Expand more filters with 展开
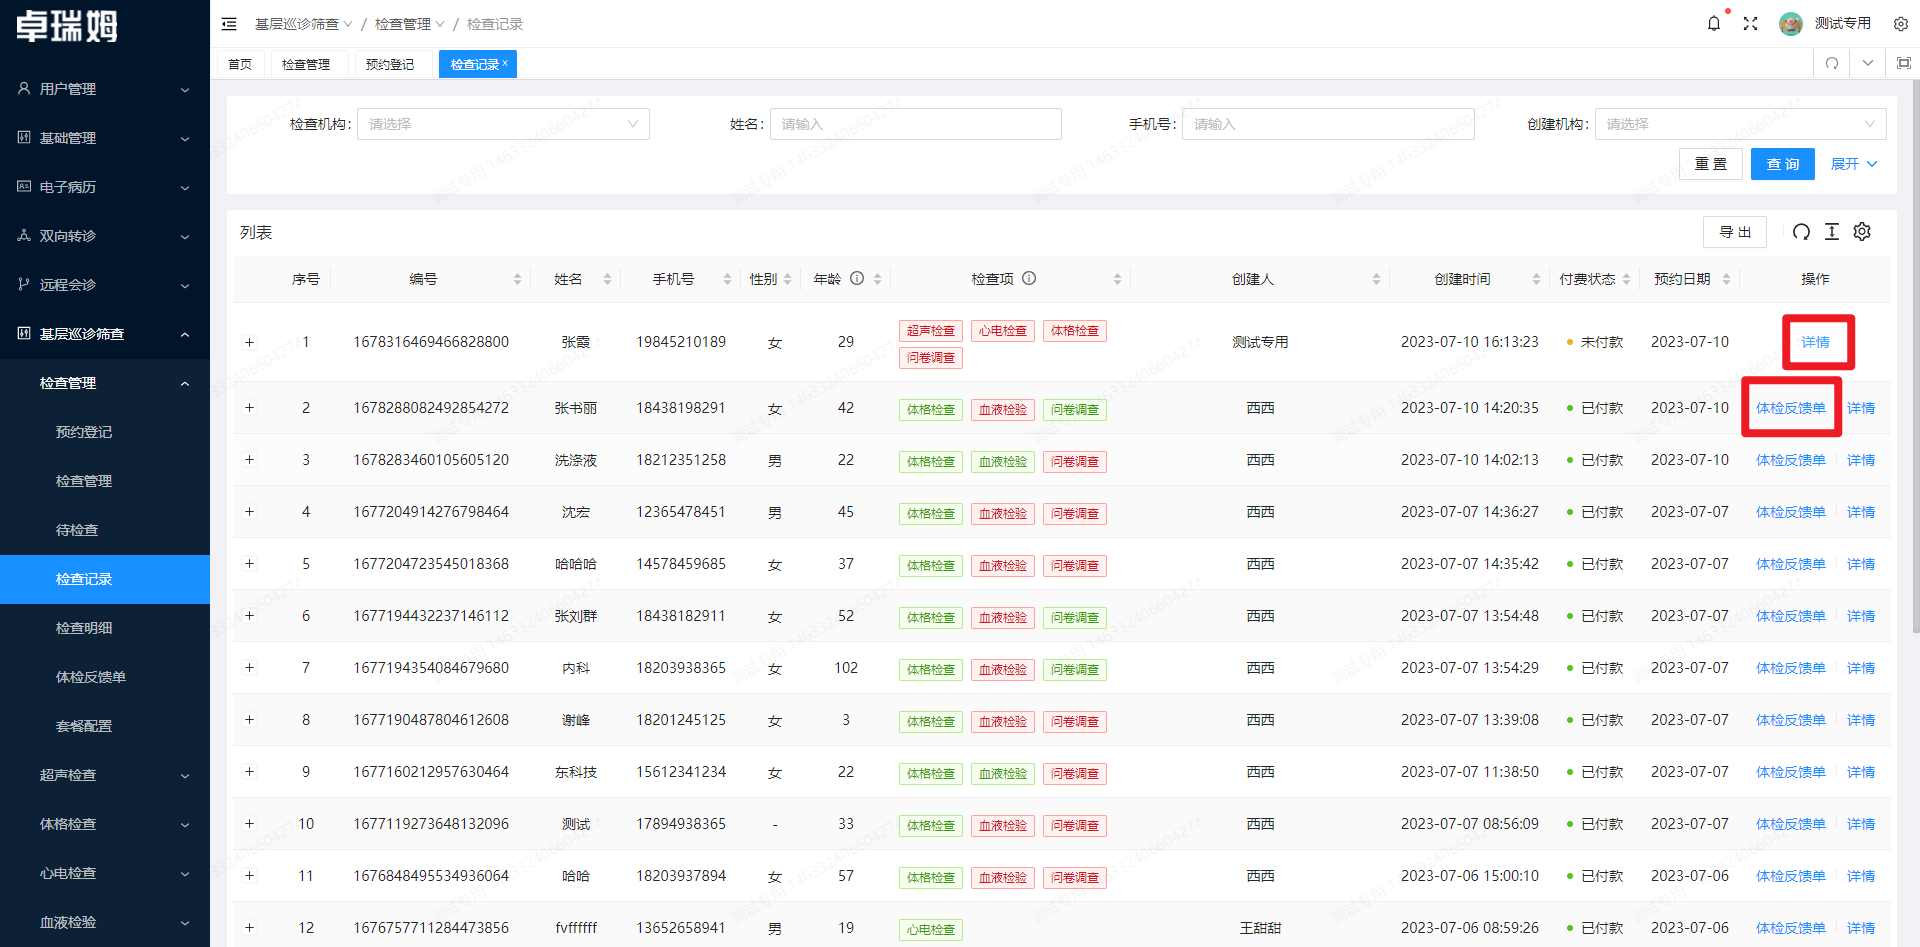The width and height of the screenshot is (1920, 947). click(1854, 164)
